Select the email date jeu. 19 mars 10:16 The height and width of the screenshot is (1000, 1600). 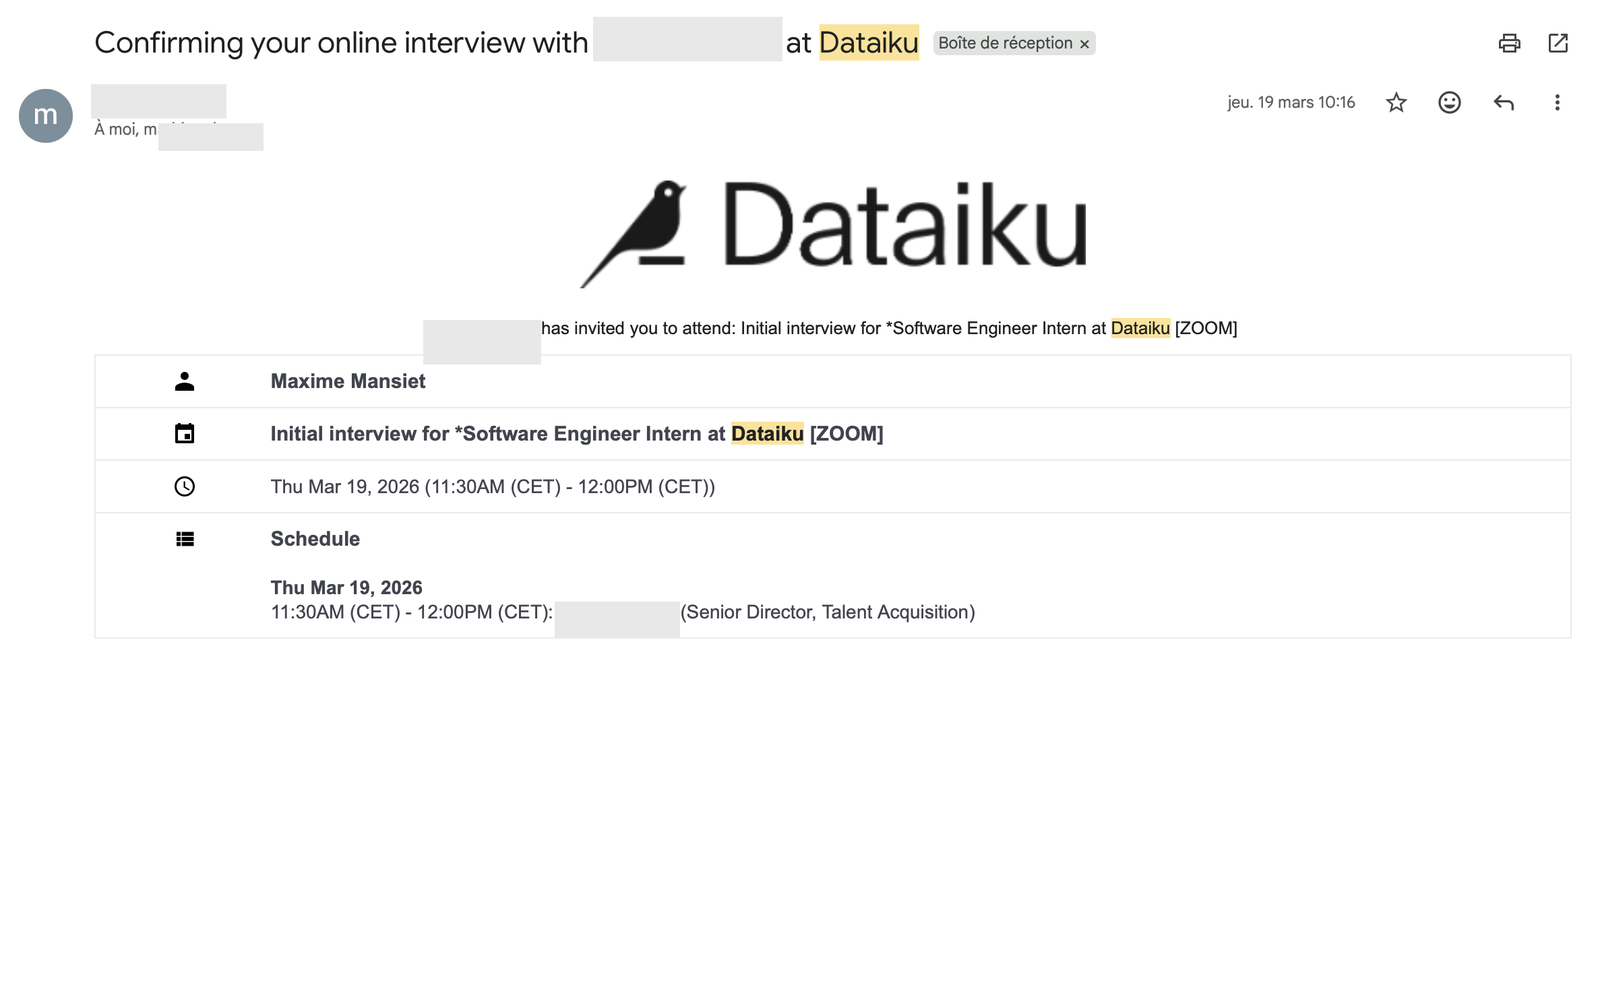[x=1291, y=102]
